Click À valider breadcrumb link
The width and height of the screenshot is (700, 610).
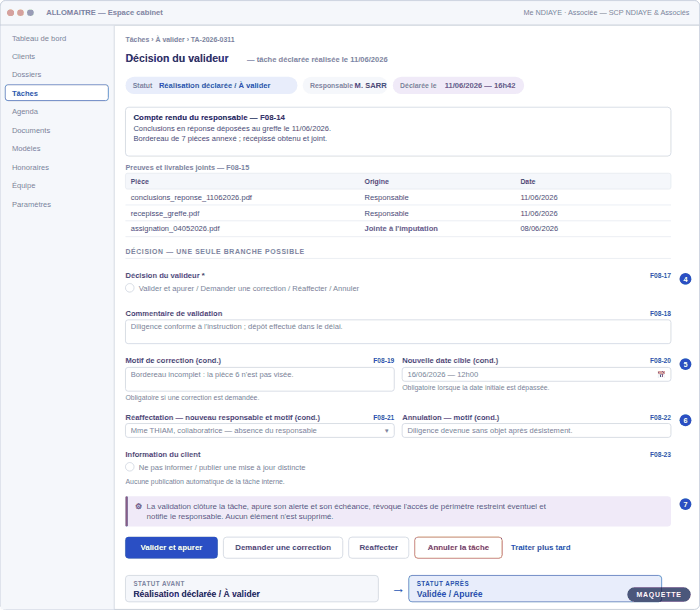tap(170, 39)
